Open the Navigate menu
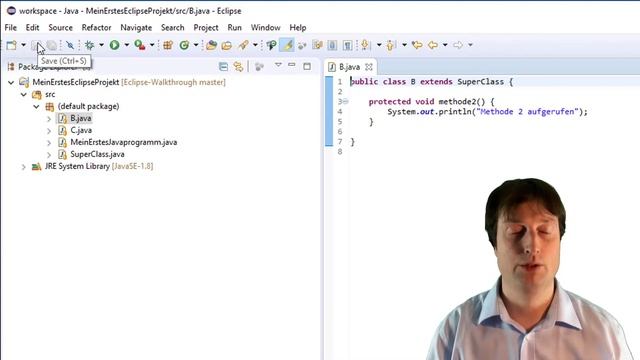The width and height of the screenshot is (640, 360). (x=136, y=27)
